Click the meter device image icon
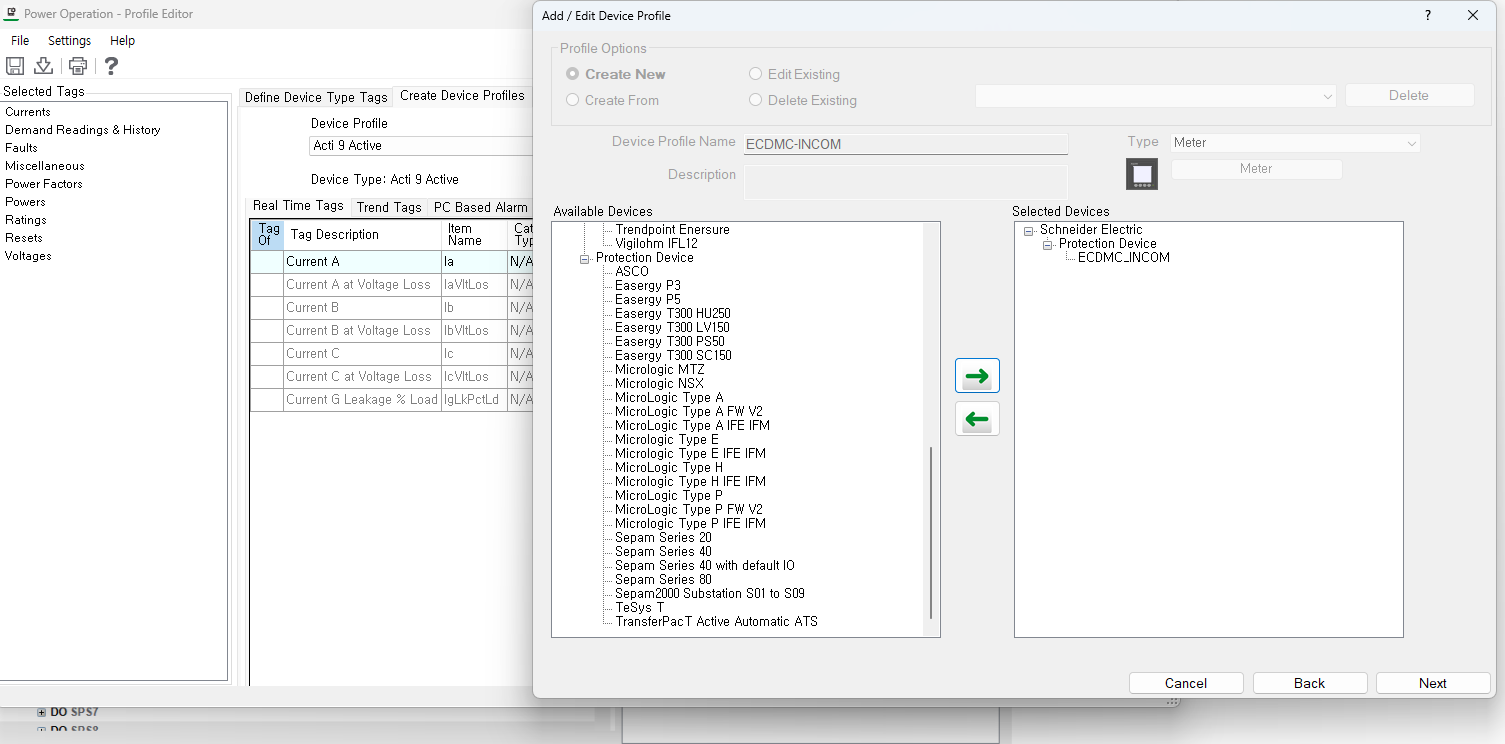The height and width of the screenshot is (744, 1505). point(1142,174)
